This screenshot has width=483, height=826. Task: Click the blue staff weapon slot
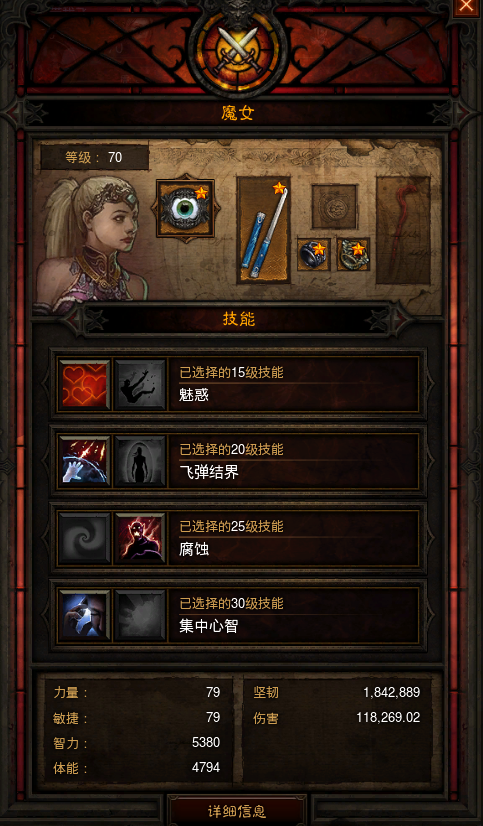click(264, 230)
